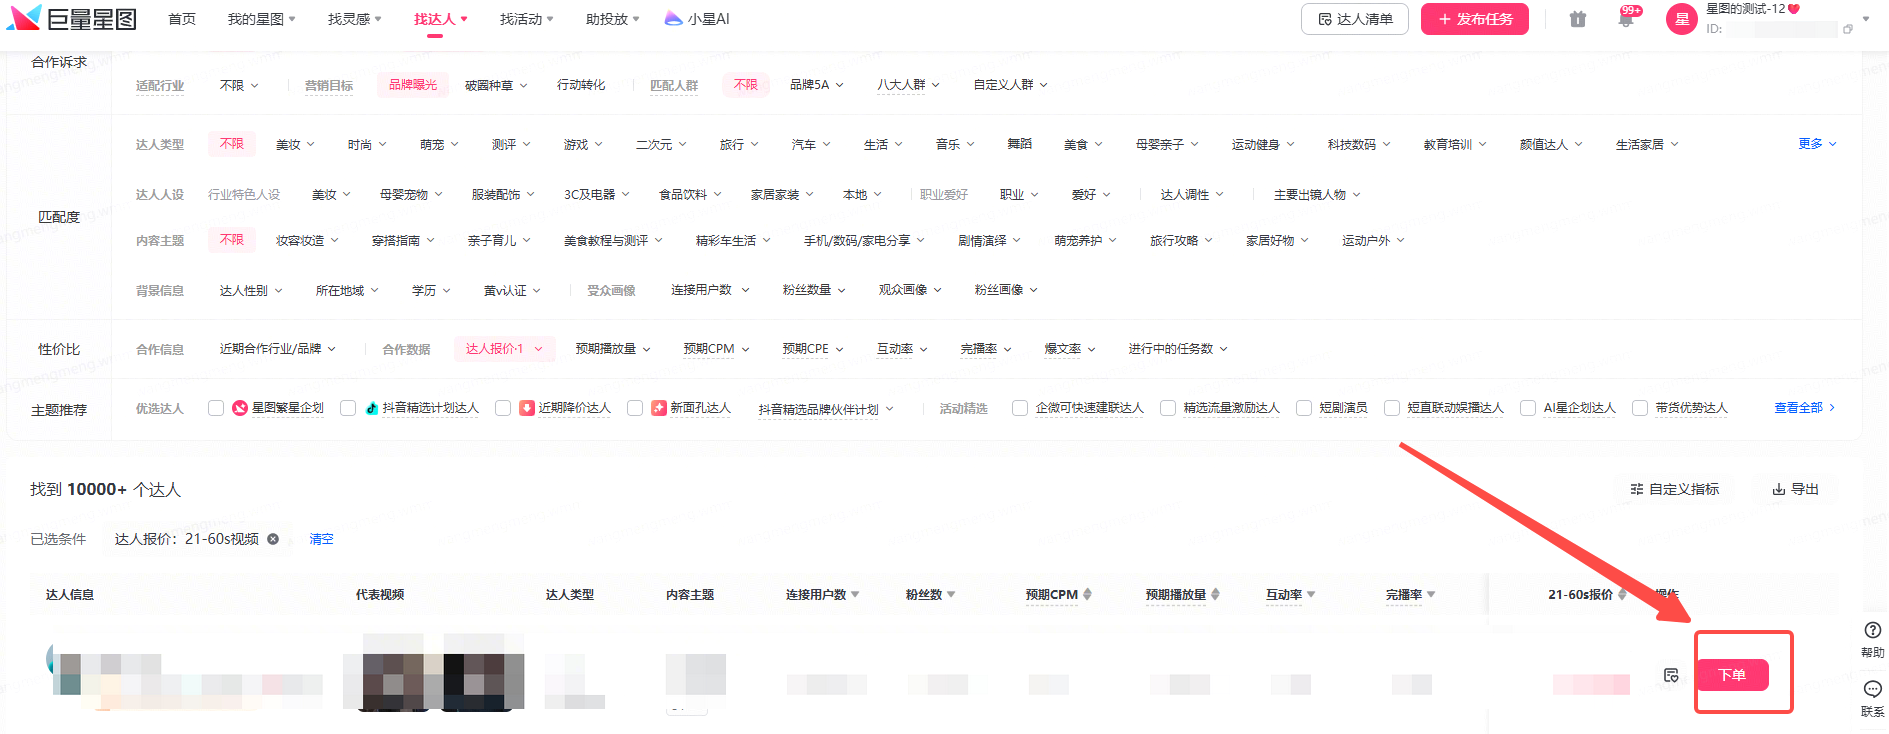Open the 预期CPM filter dropdown

[x=716, y=349]
